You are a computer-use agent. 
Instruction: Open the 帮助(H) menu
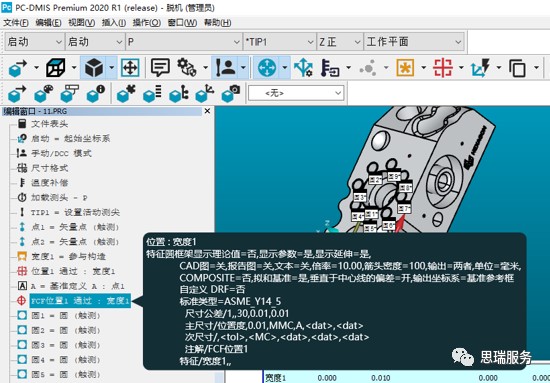tap(217, 22)
